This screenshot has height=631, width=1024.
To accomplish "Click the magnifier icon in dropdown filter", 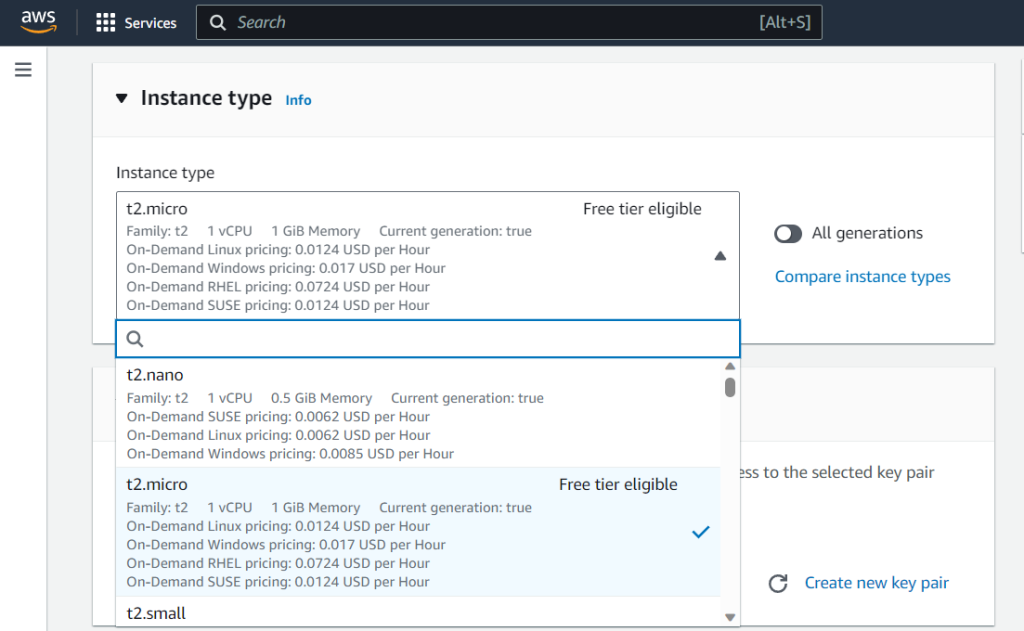I will point(135,339).
